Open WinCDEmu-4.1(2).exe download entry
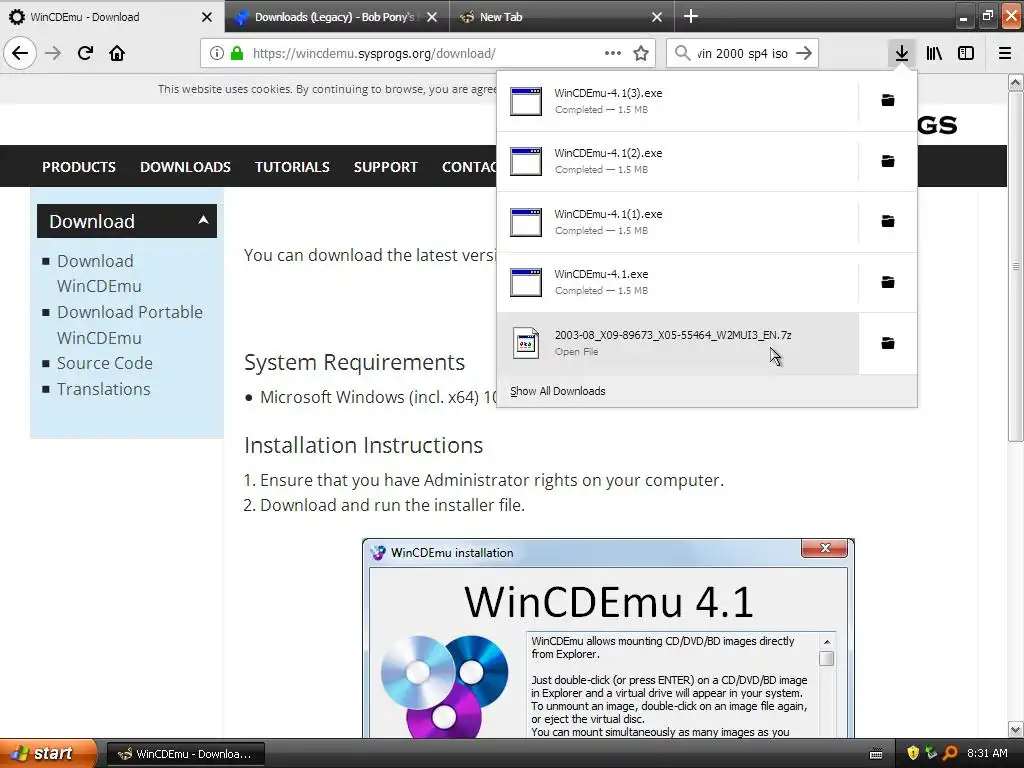 [677, 161]
